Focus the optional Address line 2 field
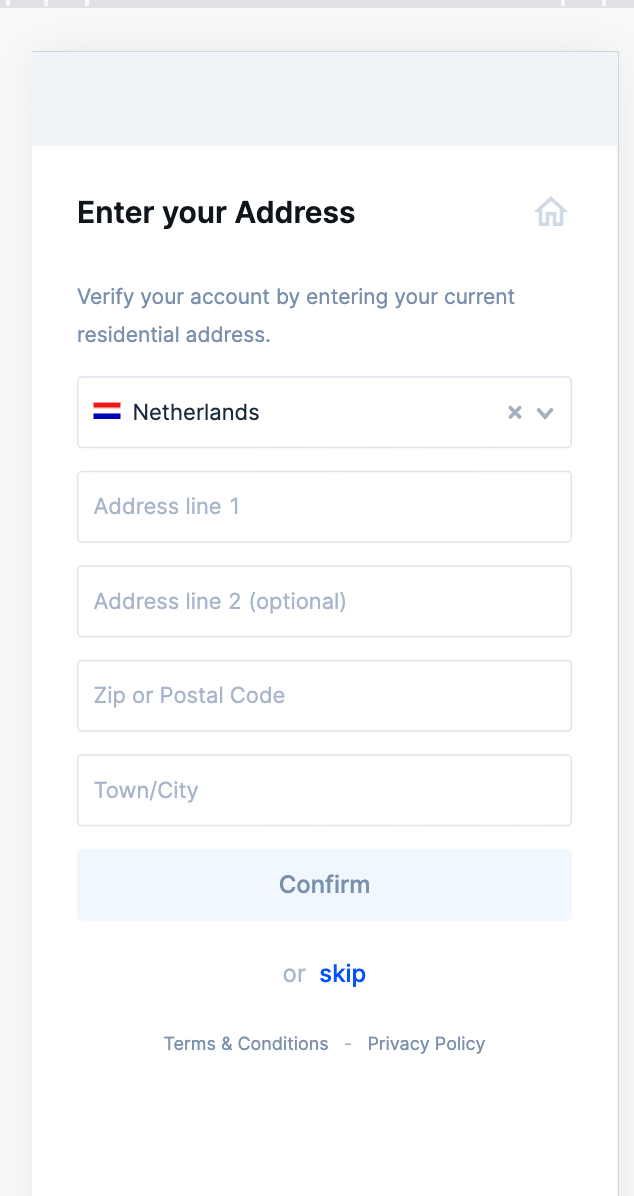634x1196 pixels. click(x=324, y=601)
